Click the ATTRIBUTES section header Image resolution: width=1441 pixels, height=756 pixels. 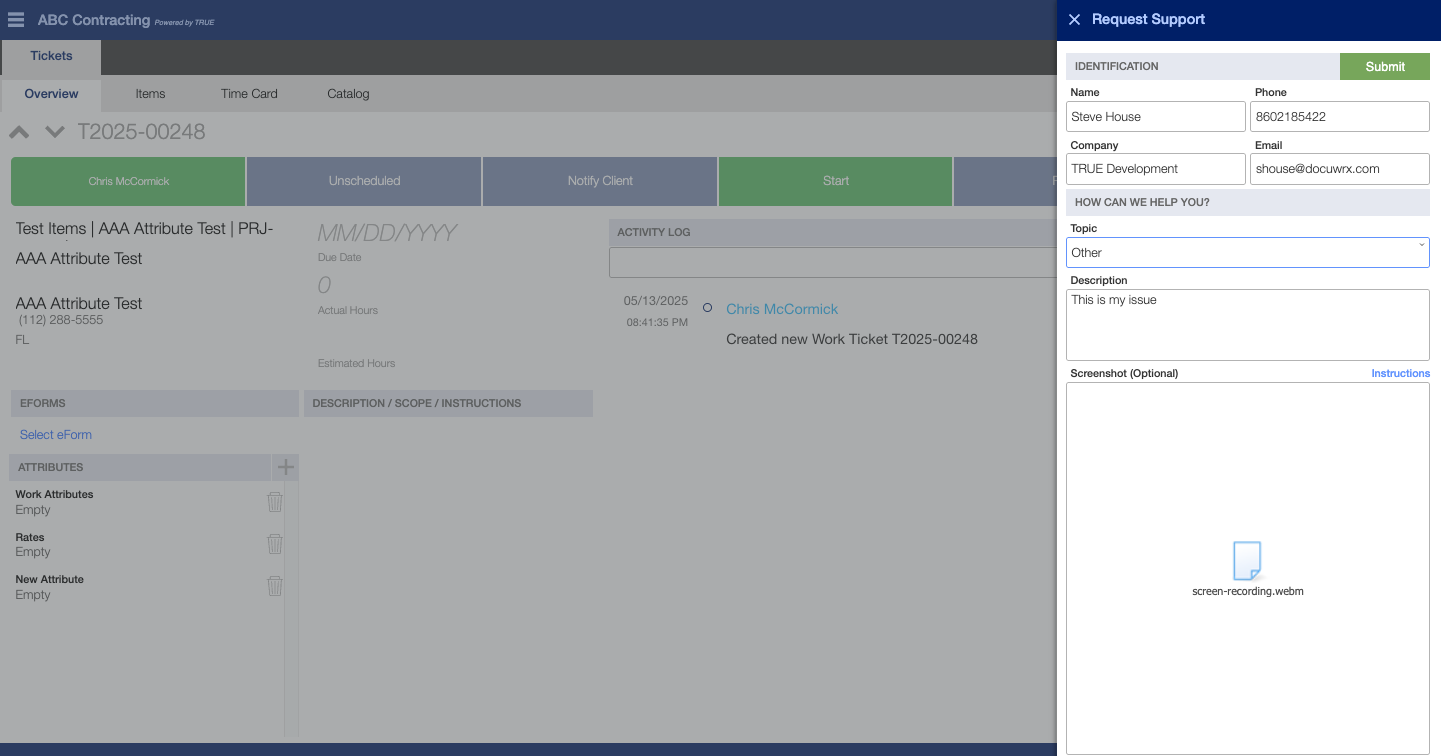click(x=141, y=467)
